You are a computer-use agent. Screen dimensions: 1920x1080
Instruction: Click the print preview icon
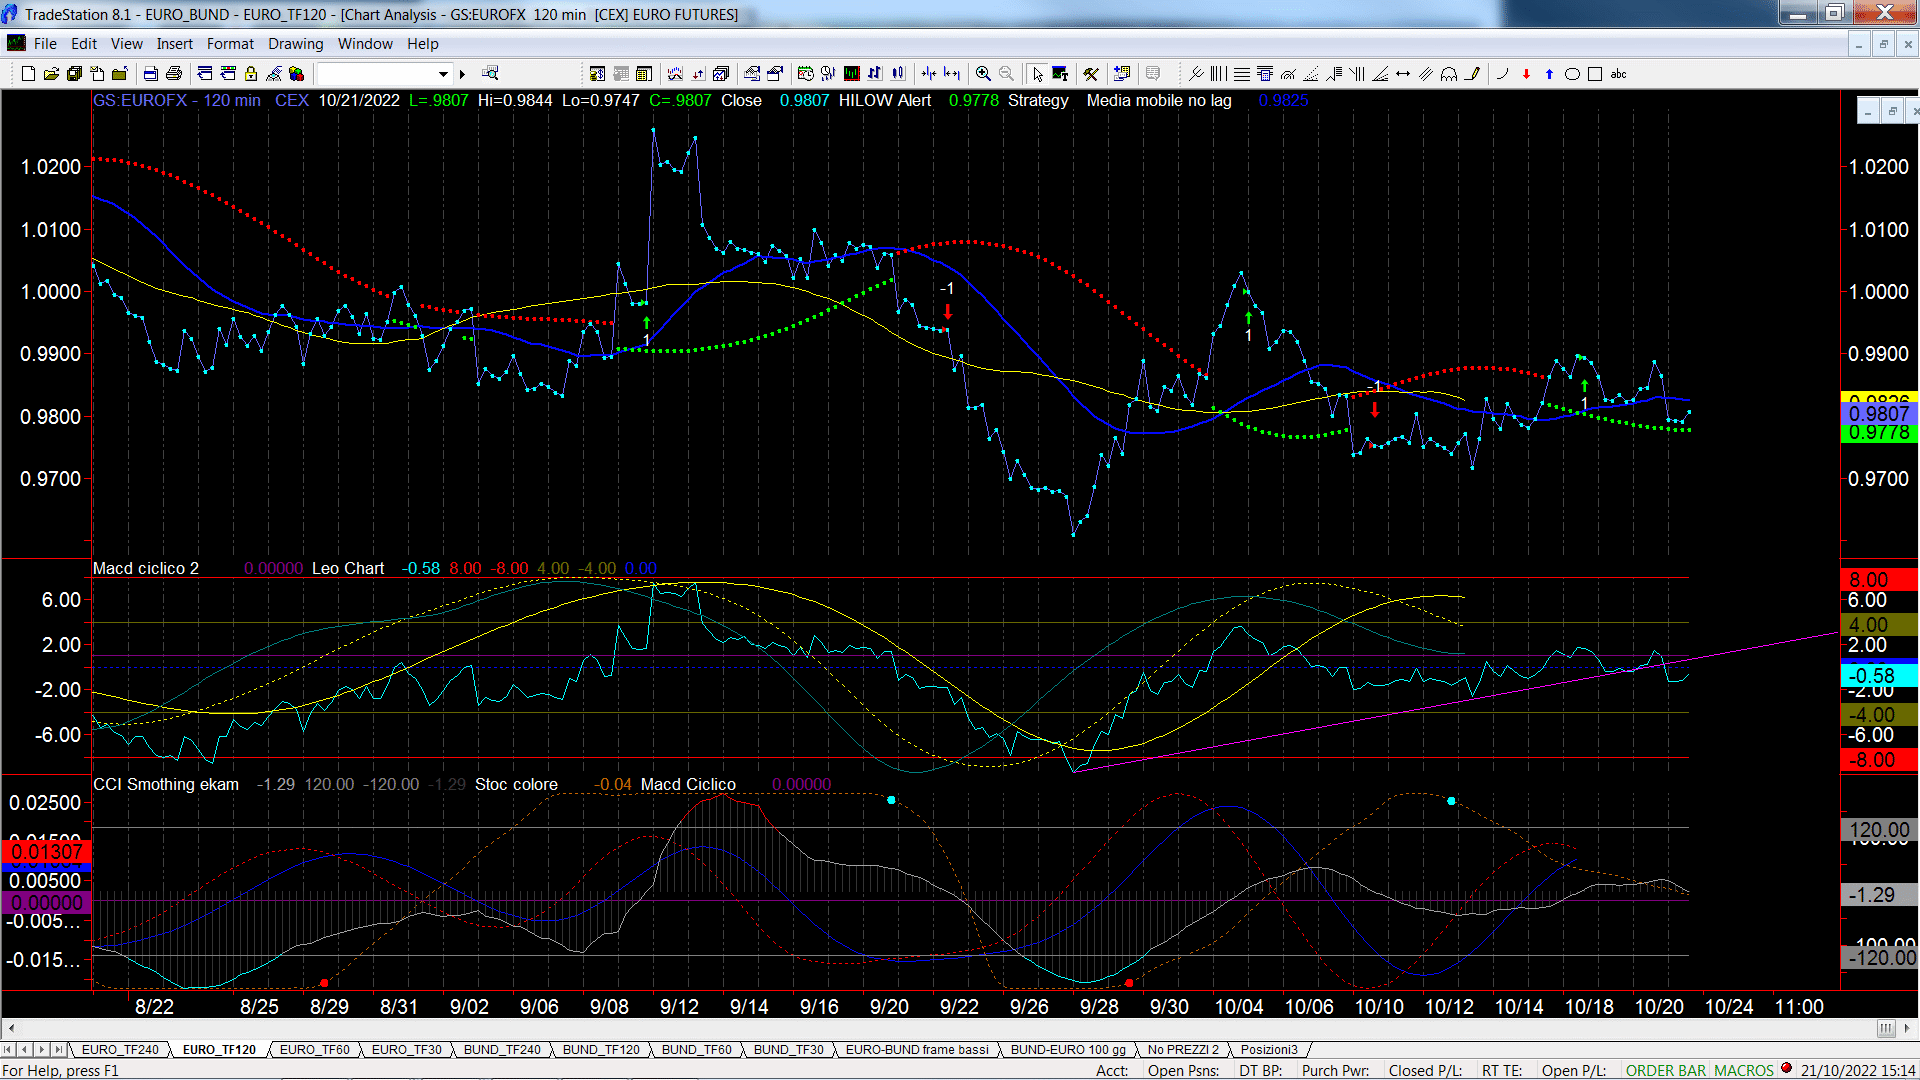tap(151, 73)
